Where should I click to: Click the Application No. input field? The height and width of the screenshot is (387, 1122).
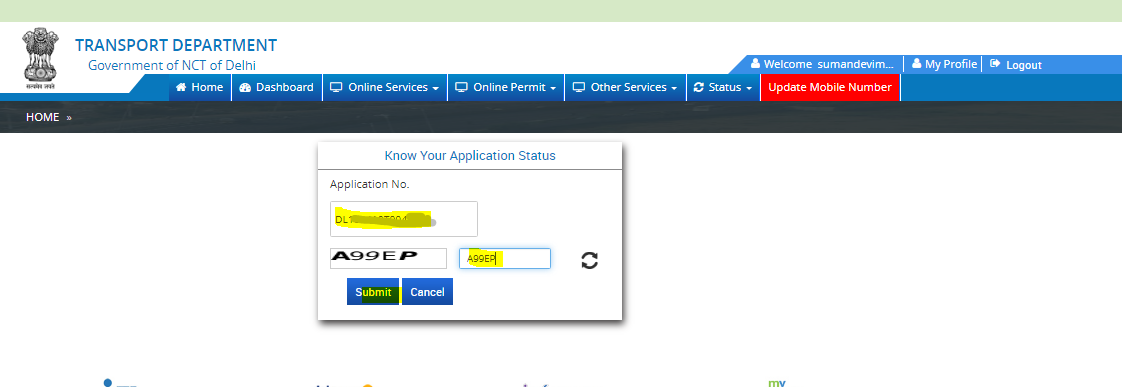tap(404, 219)
